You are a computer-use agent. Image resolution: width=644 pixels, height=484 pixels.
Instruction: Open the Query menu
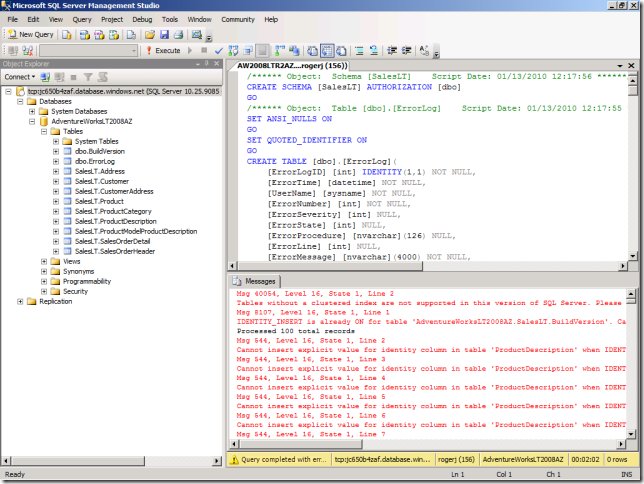(x=82, y=19)
